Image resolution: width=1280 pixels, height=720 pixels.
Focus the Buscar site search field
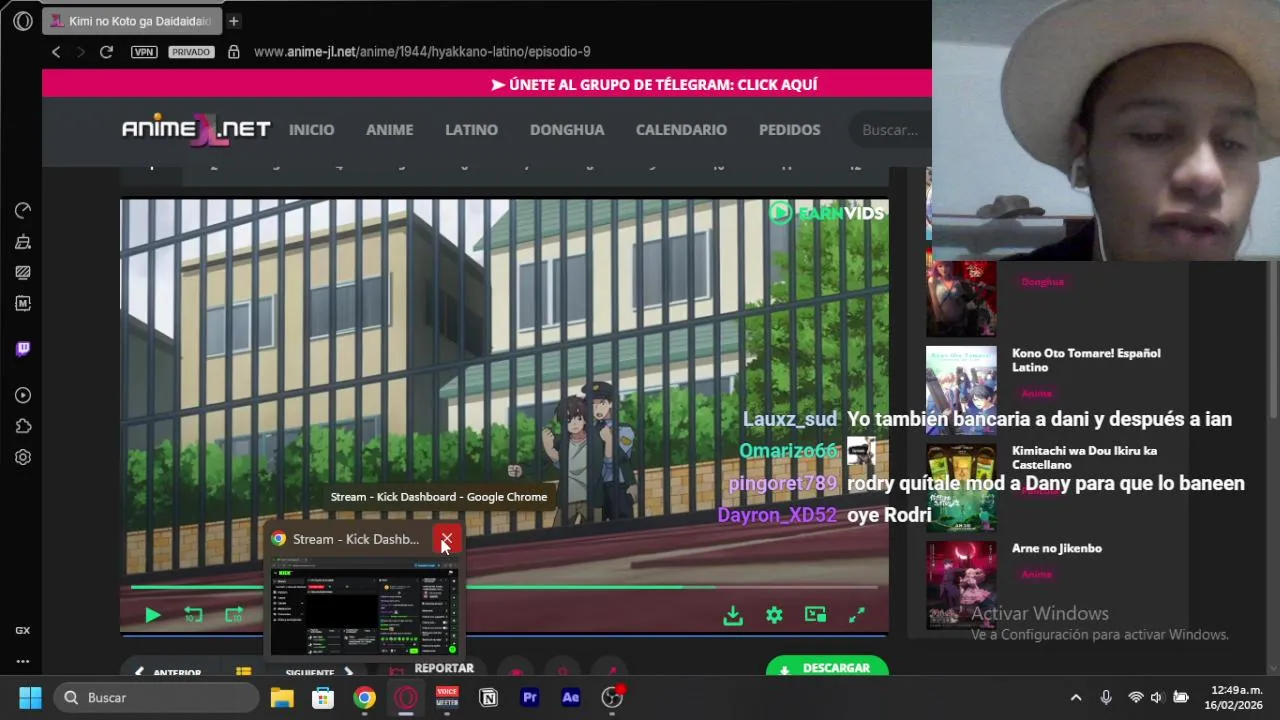(890, 130)
